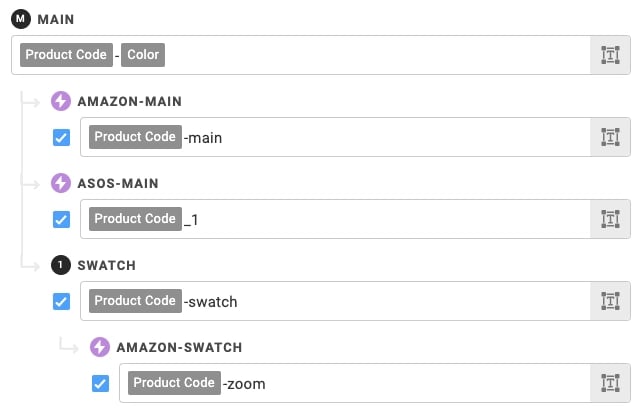
Task: Click the black M badge beside MAIN
Action: [x=21, y=19]
